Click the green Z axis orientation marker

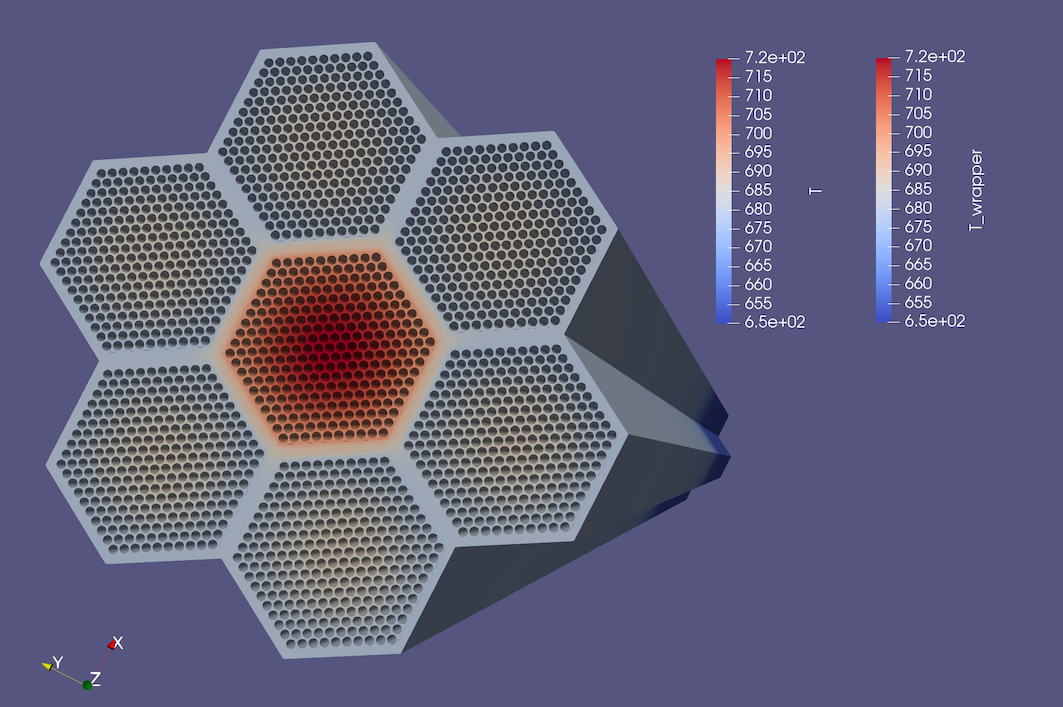tap(88, 684)
